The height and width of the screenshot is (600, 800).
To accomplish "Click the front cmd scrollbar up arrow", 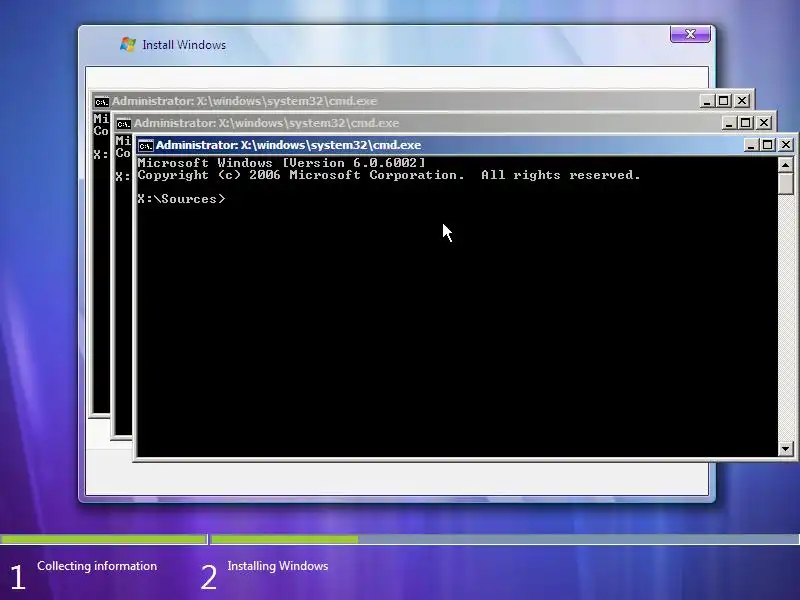I will [785, 165].
